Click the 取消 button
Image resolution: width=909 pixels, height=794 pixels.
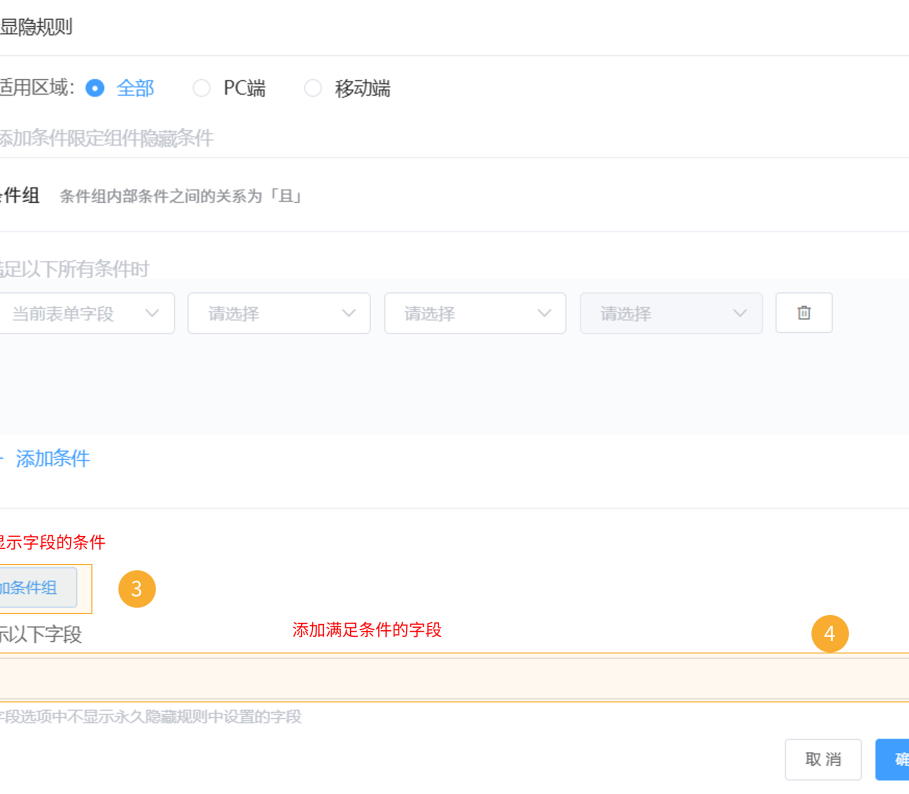click(x=823, y=759)
